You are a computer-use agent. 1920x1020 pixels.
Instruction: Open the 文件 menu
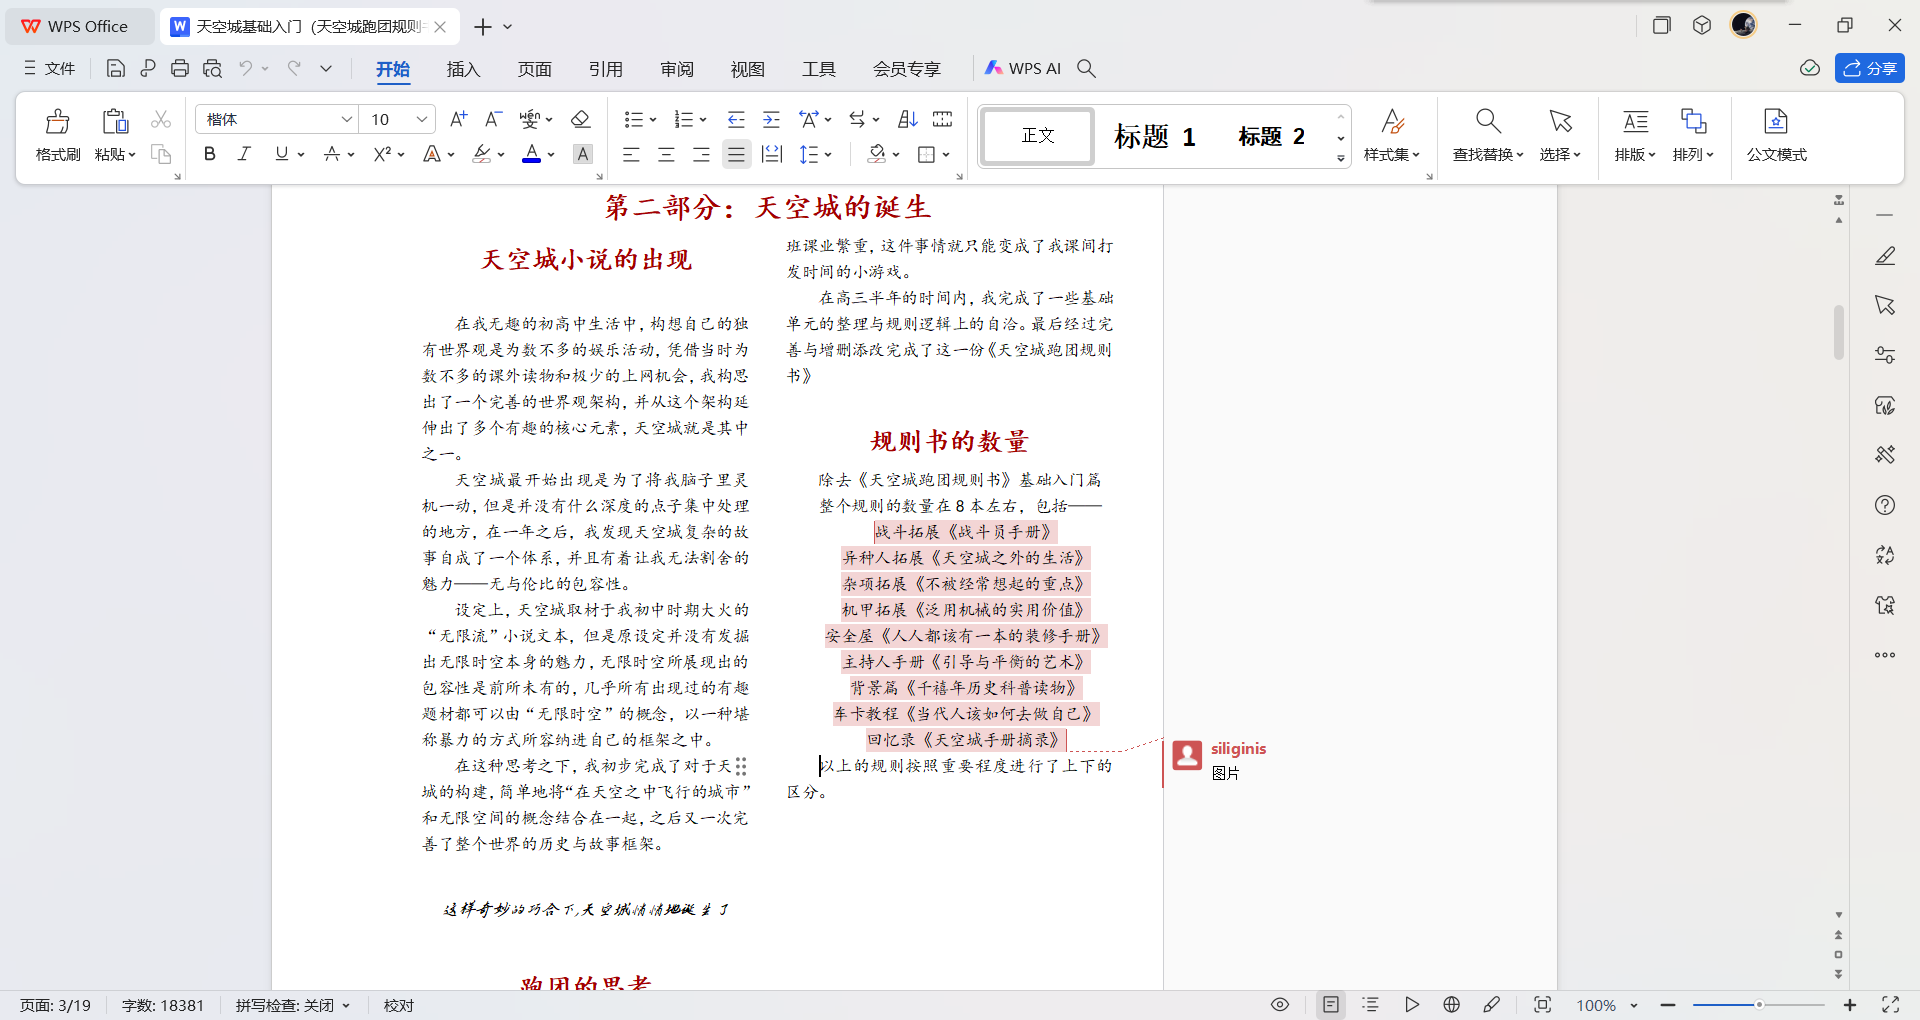click(50, 68)
